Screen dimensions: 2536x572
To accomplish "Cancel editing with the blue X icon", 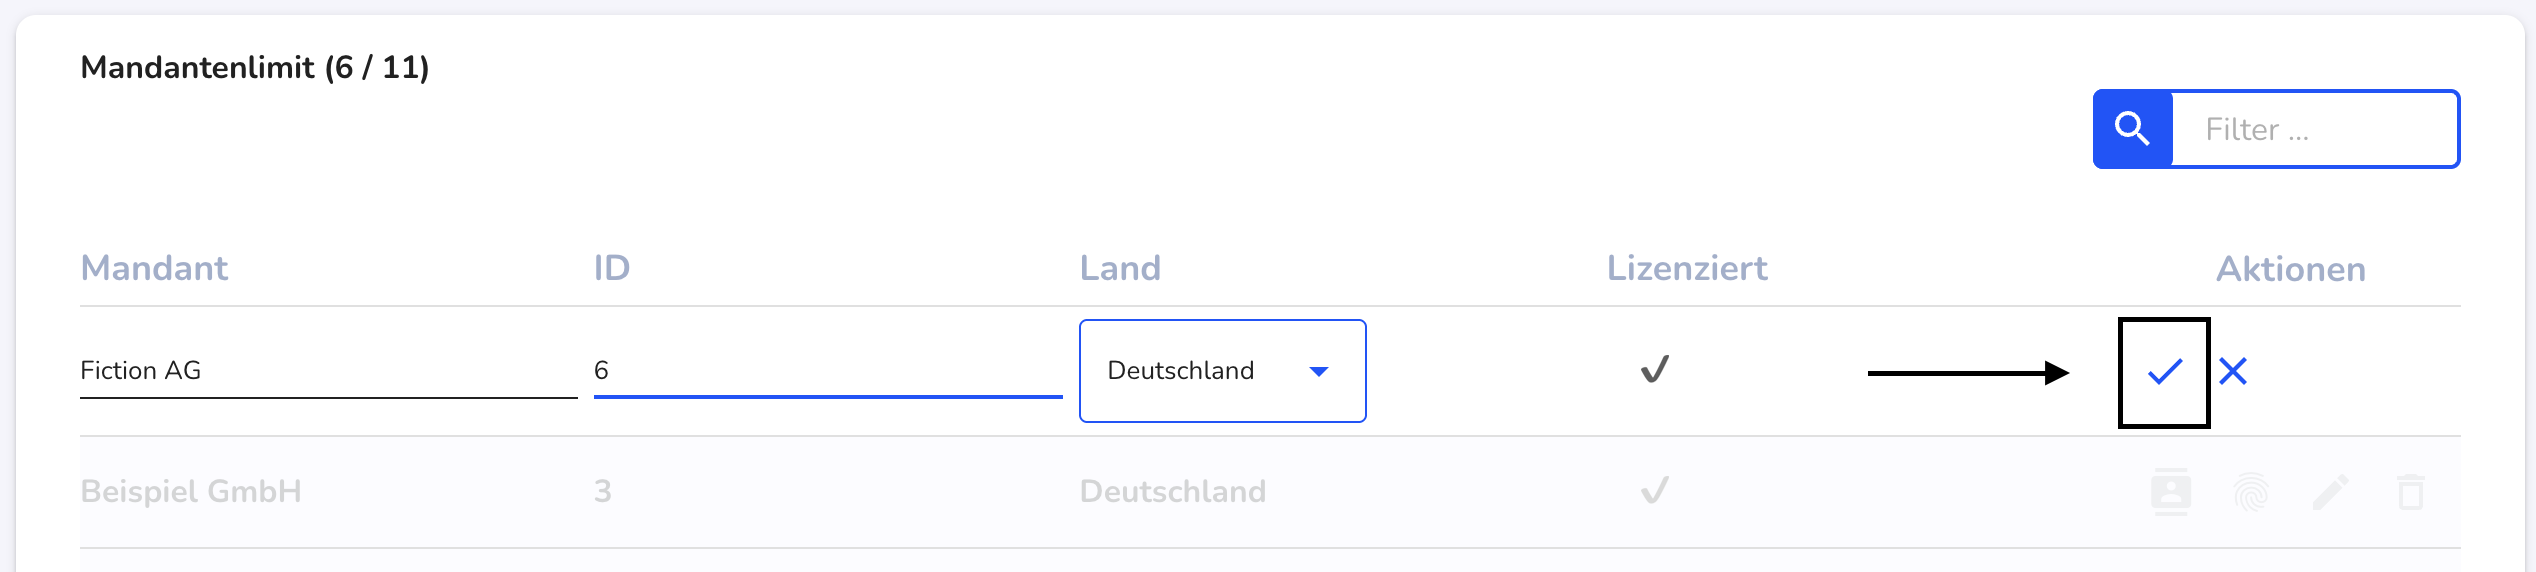I will coord(2233,371).
